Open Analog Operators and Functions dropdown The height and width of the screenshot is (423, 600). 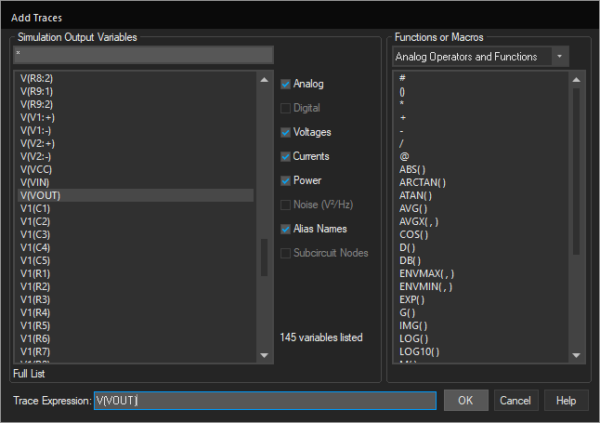(560, 57)
